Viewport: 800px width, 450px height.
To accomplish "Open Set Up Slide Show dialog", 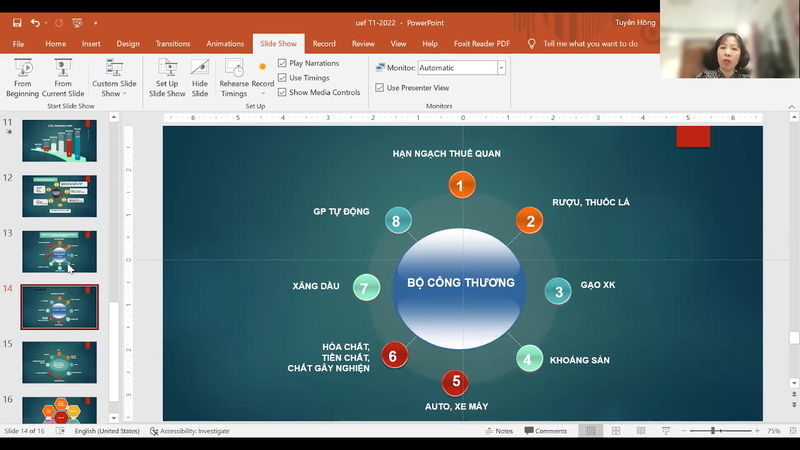I will (x=167, y=76).
